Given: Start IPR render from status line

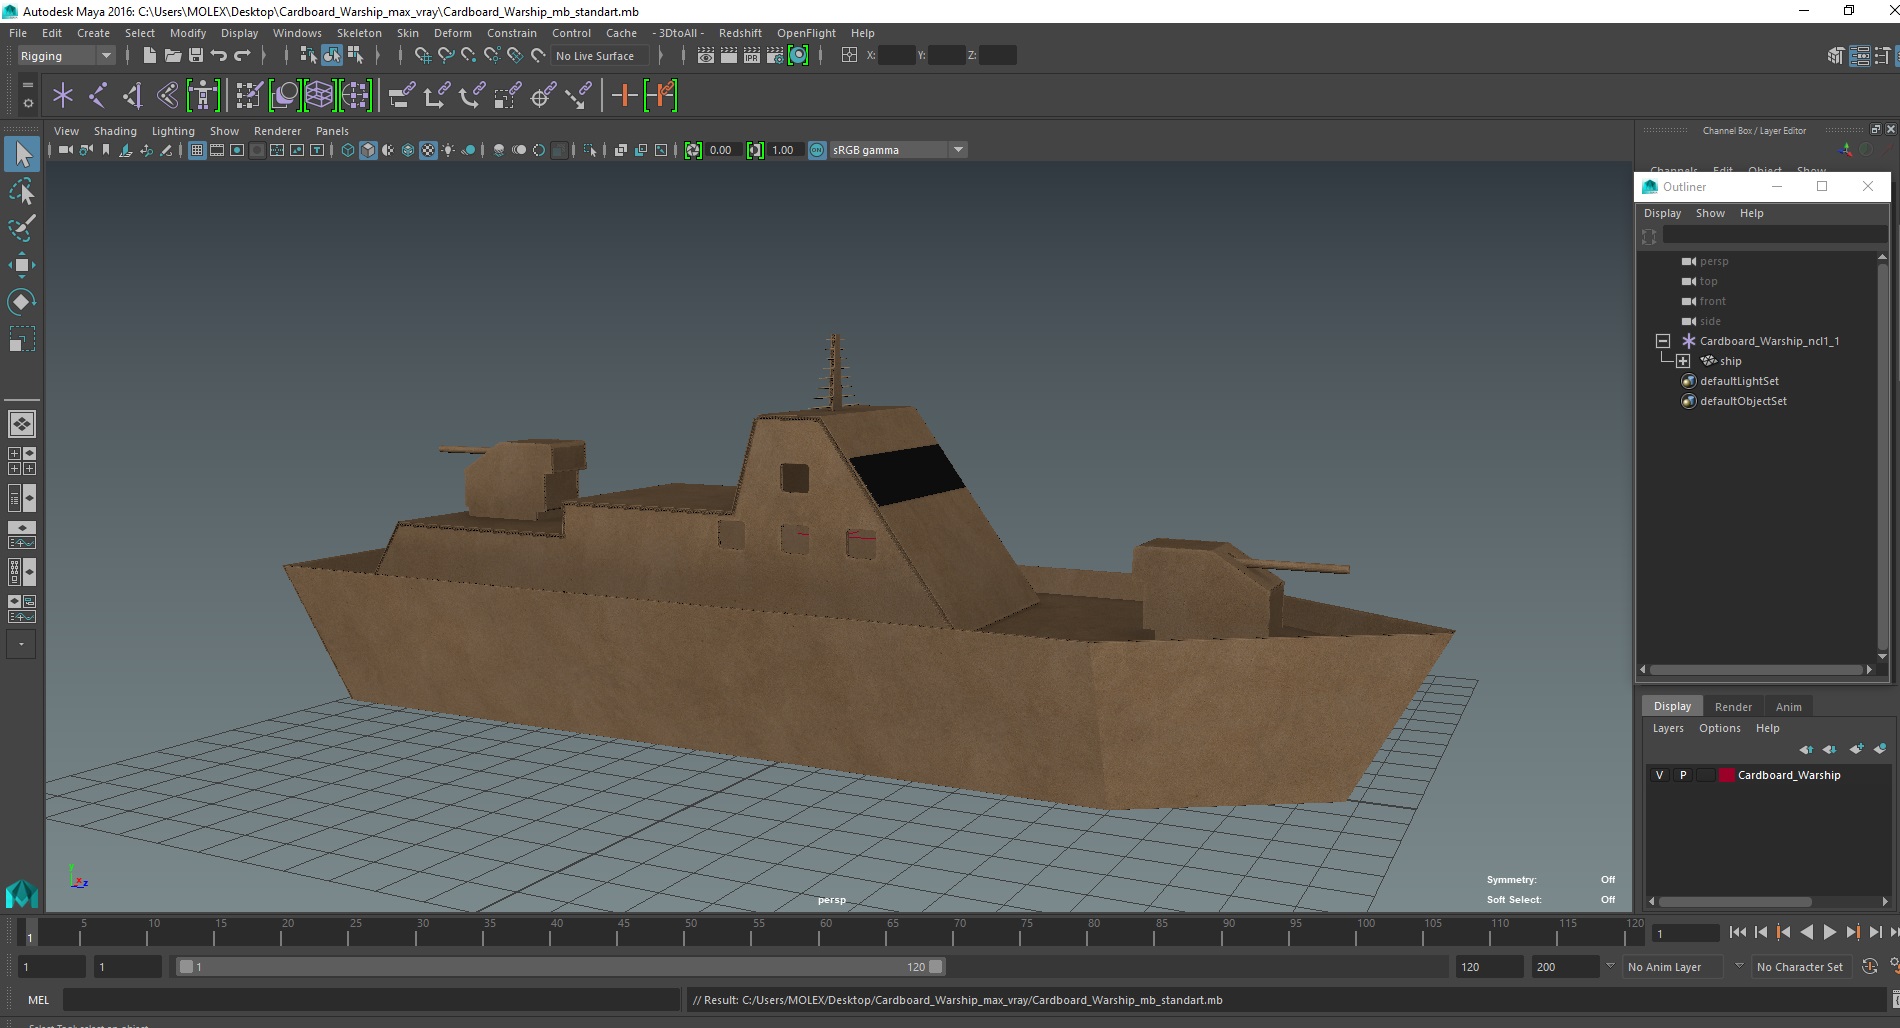Looking at the screenshot, I should pyautogui.click(x=752, y=56).
